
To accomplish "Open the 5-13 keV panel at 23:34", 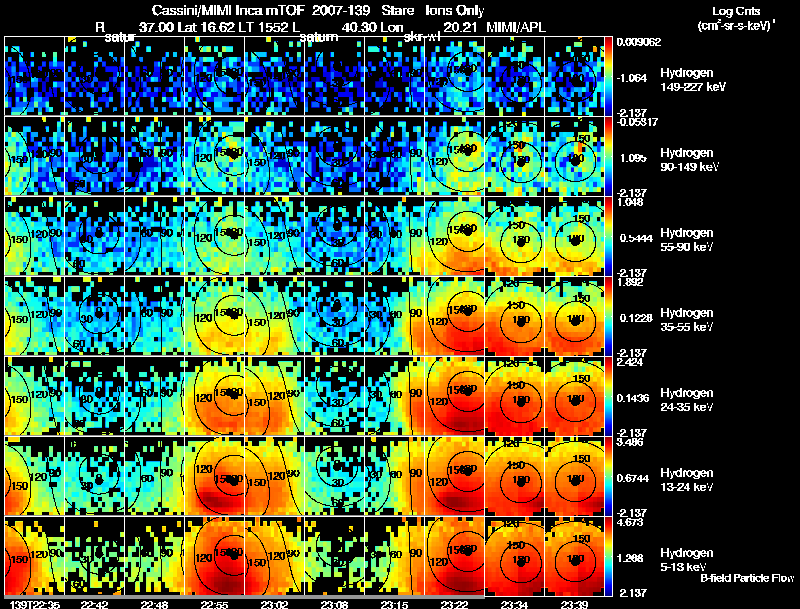I will tap(515, 556).
